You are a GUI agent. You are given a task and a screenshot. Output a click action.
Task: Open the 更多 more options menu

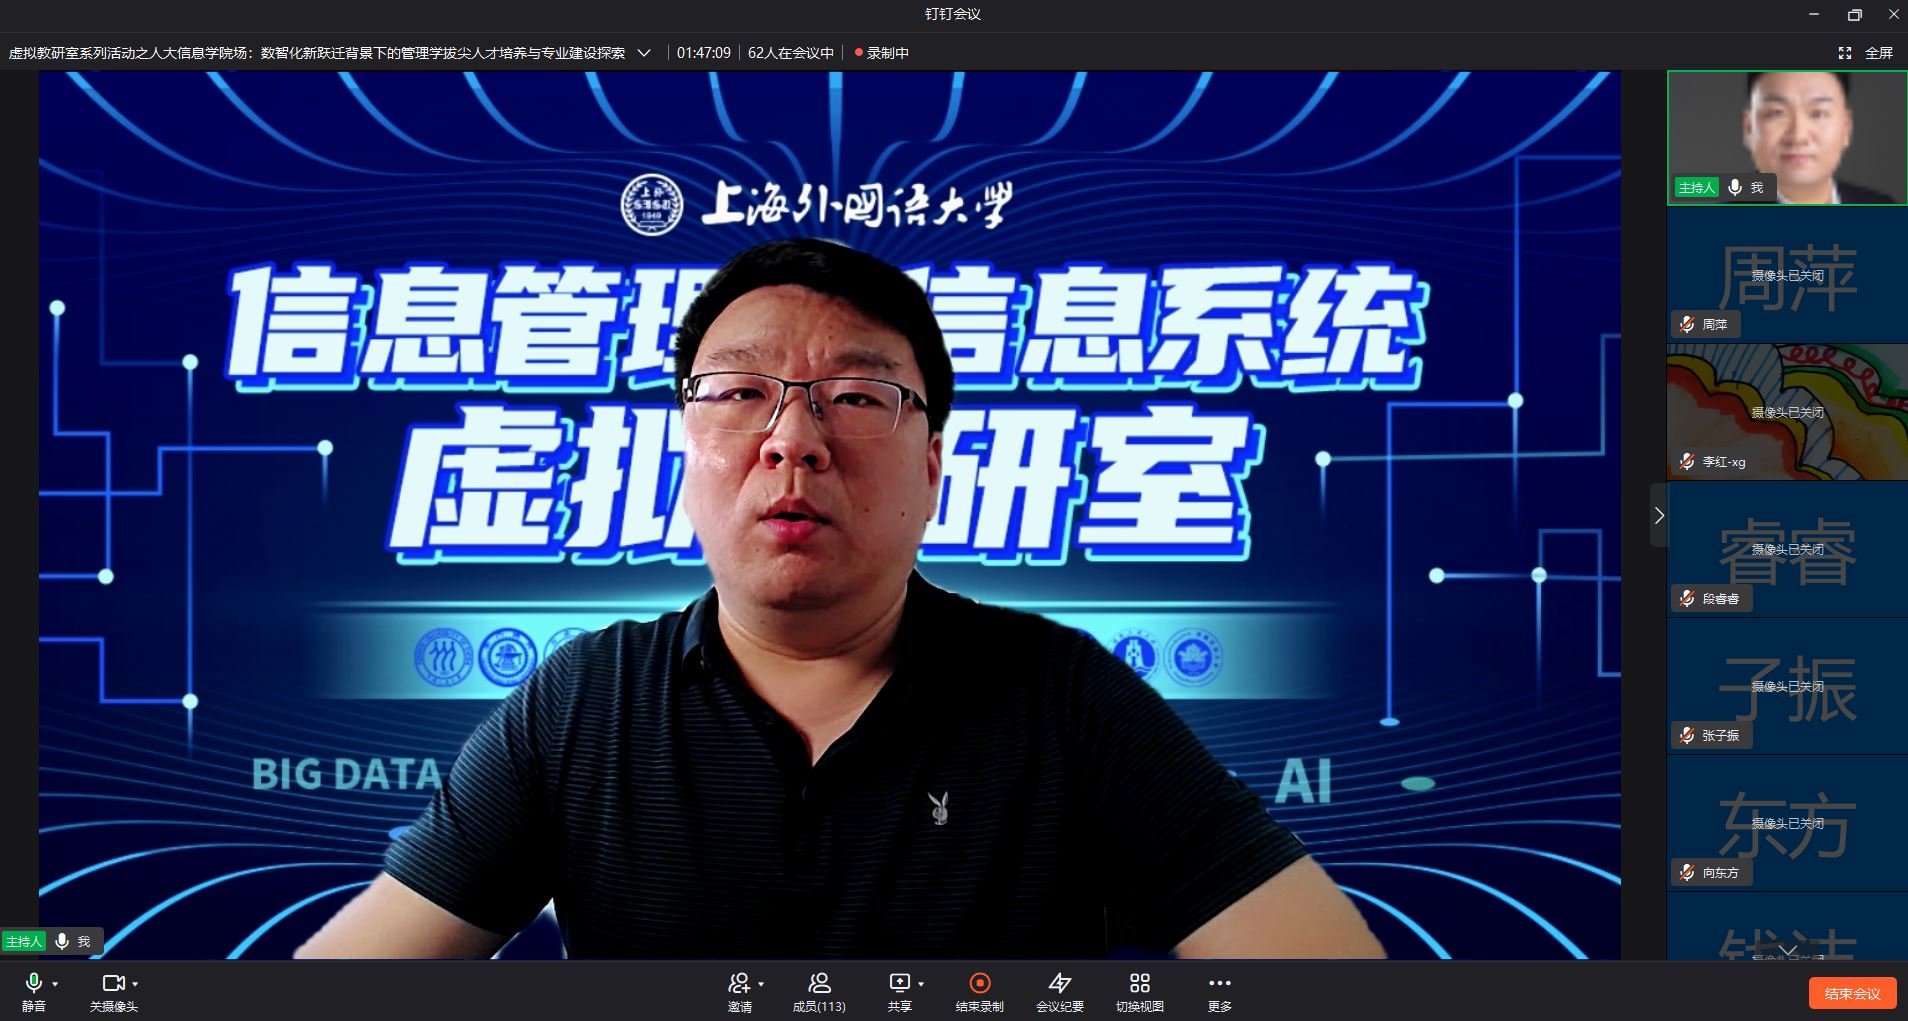tap(1219, 984)
